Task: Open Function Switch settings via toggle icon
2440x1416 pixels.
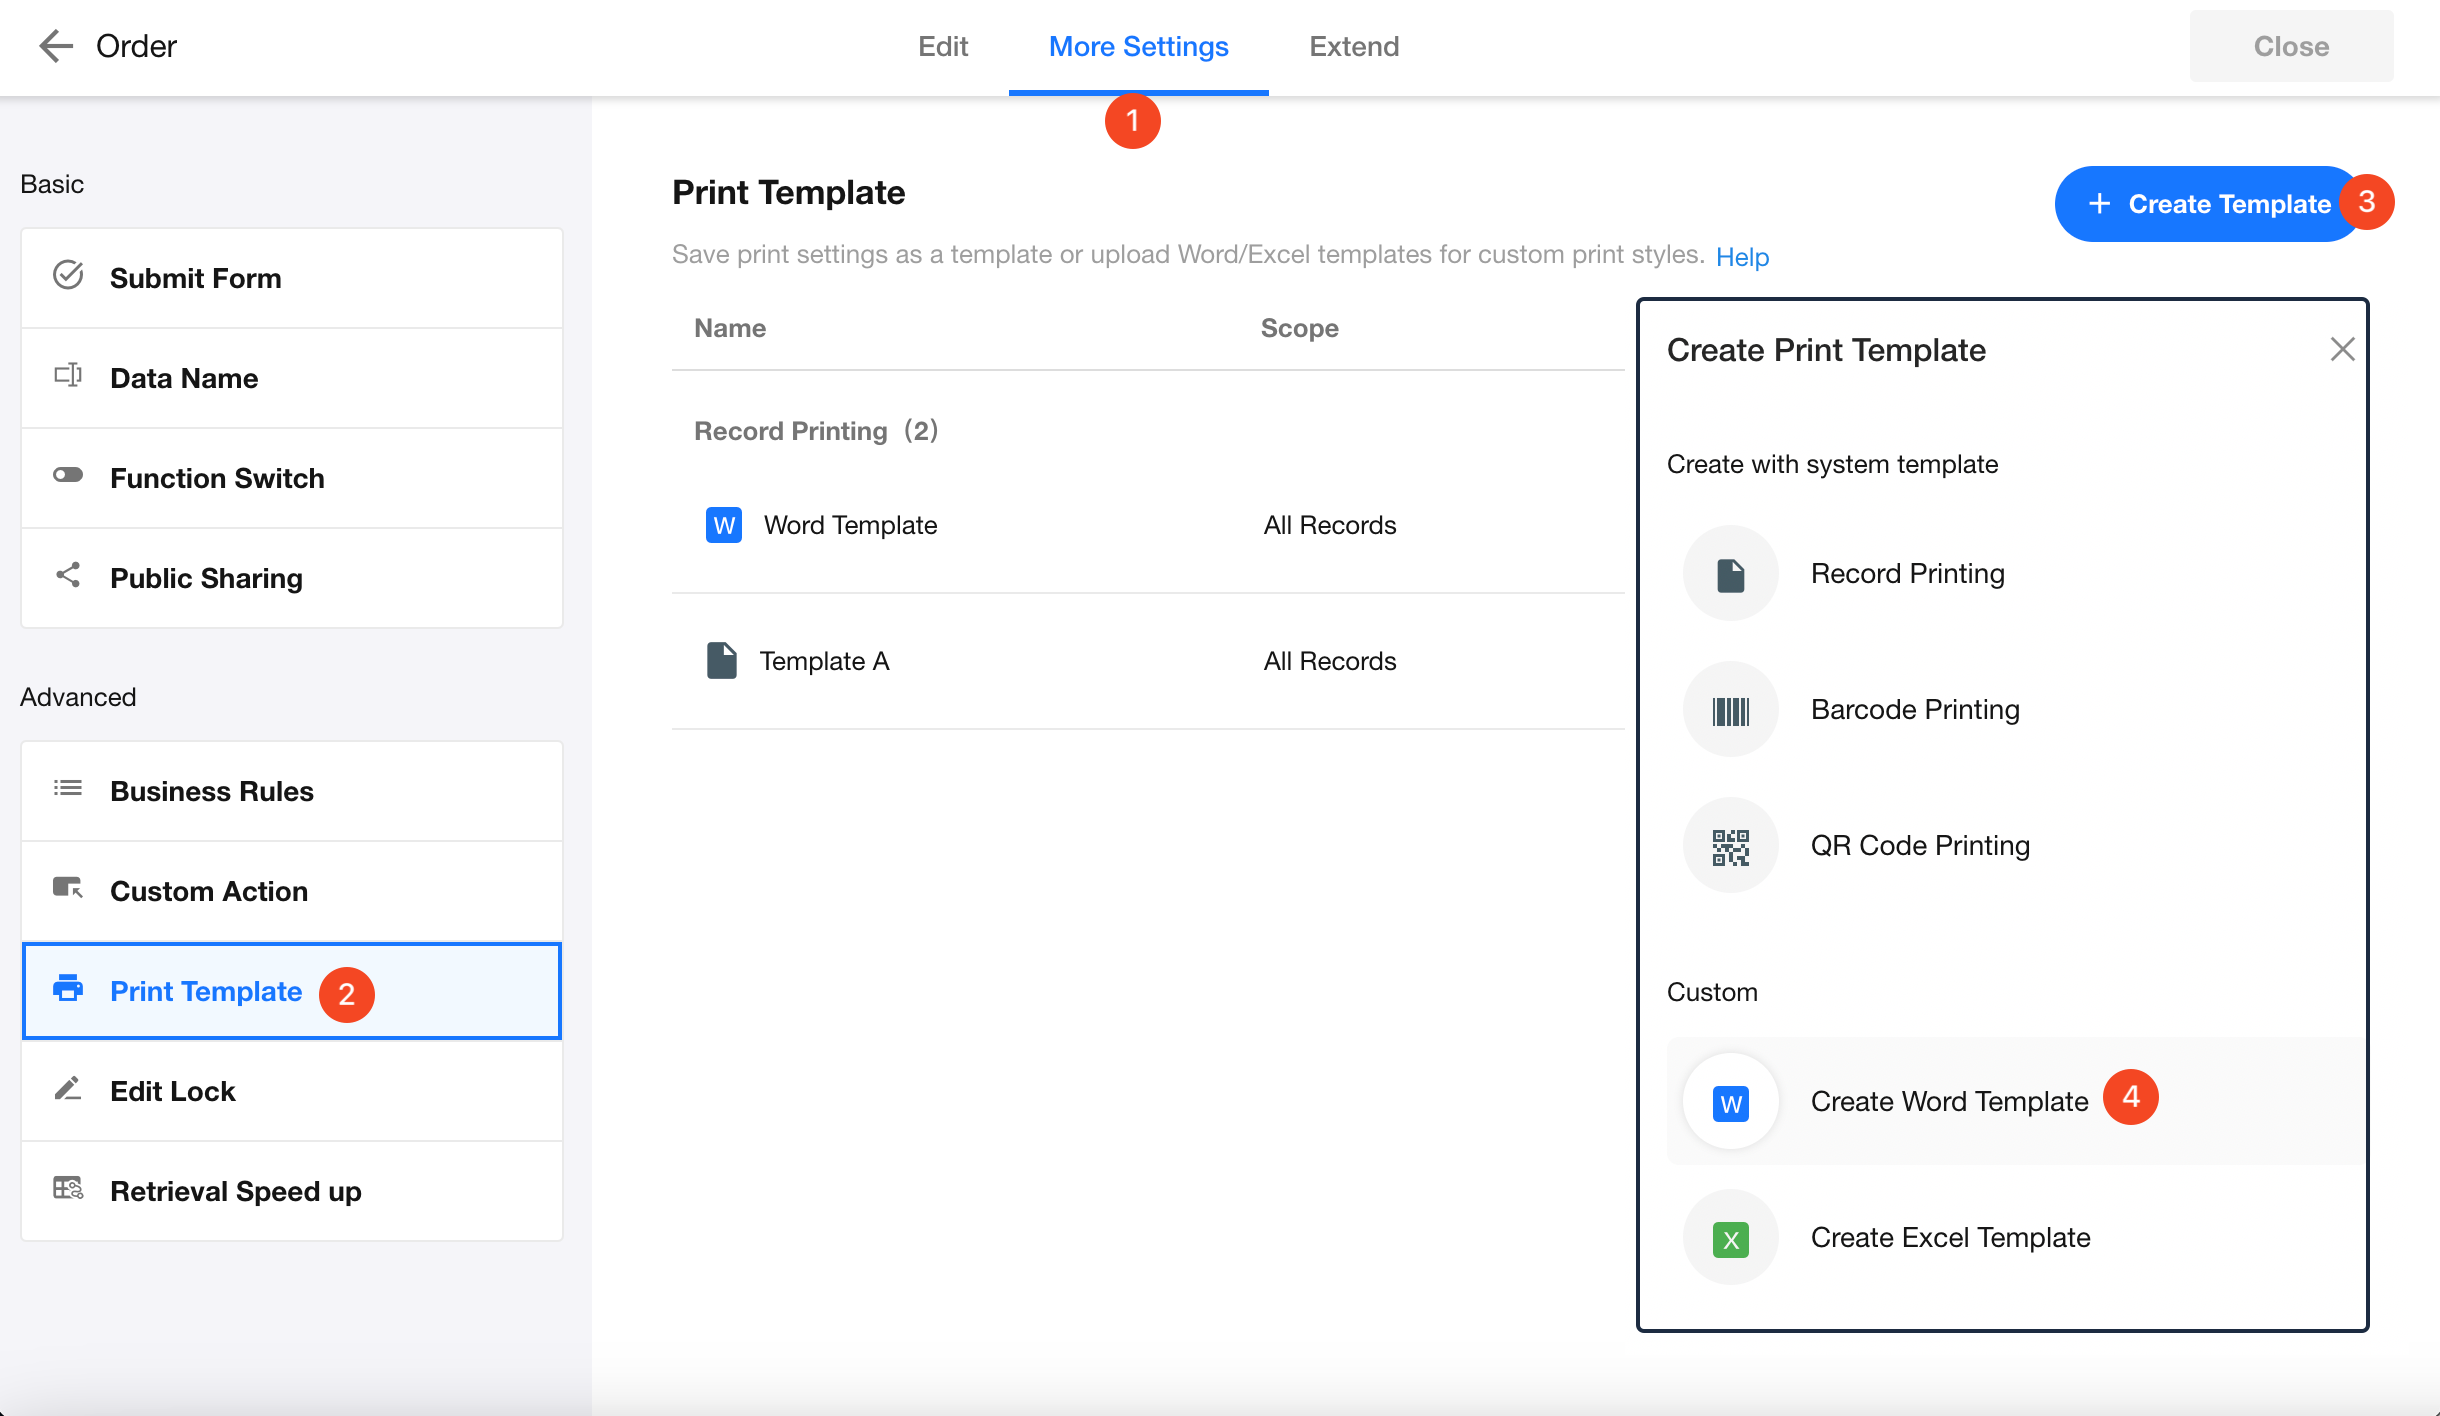Action: tap(68, 476)
